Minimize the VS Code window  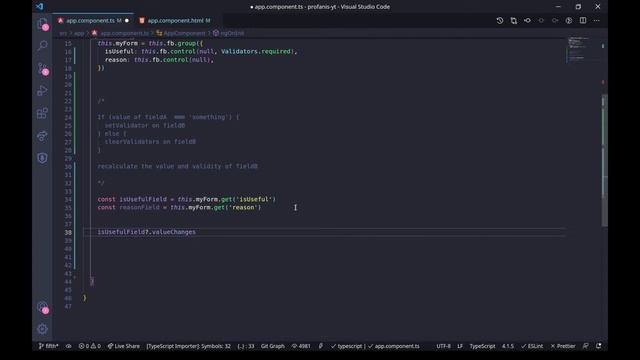pos(558,7)
